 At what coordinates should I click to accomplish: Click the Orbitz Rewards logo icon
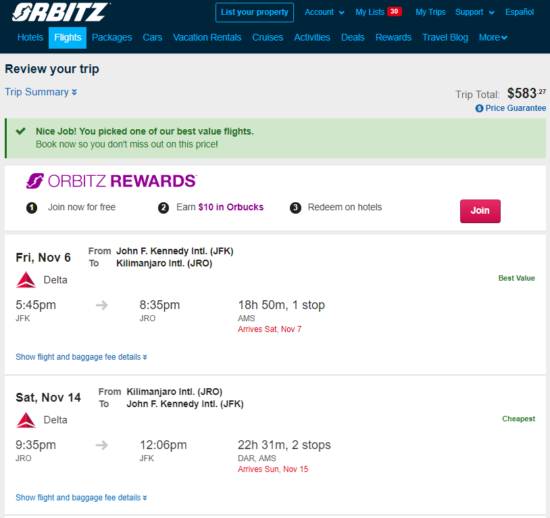[x=35, y=181]
